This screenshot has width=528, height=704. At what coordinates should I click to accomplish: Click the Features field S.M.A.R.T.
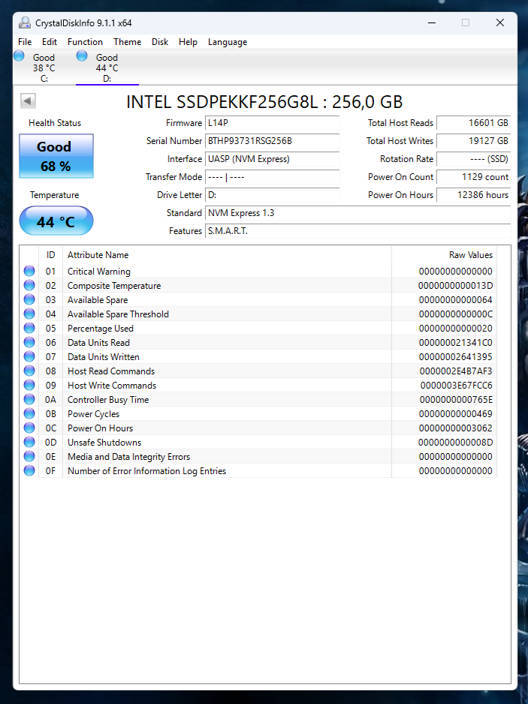click(358, 230)
